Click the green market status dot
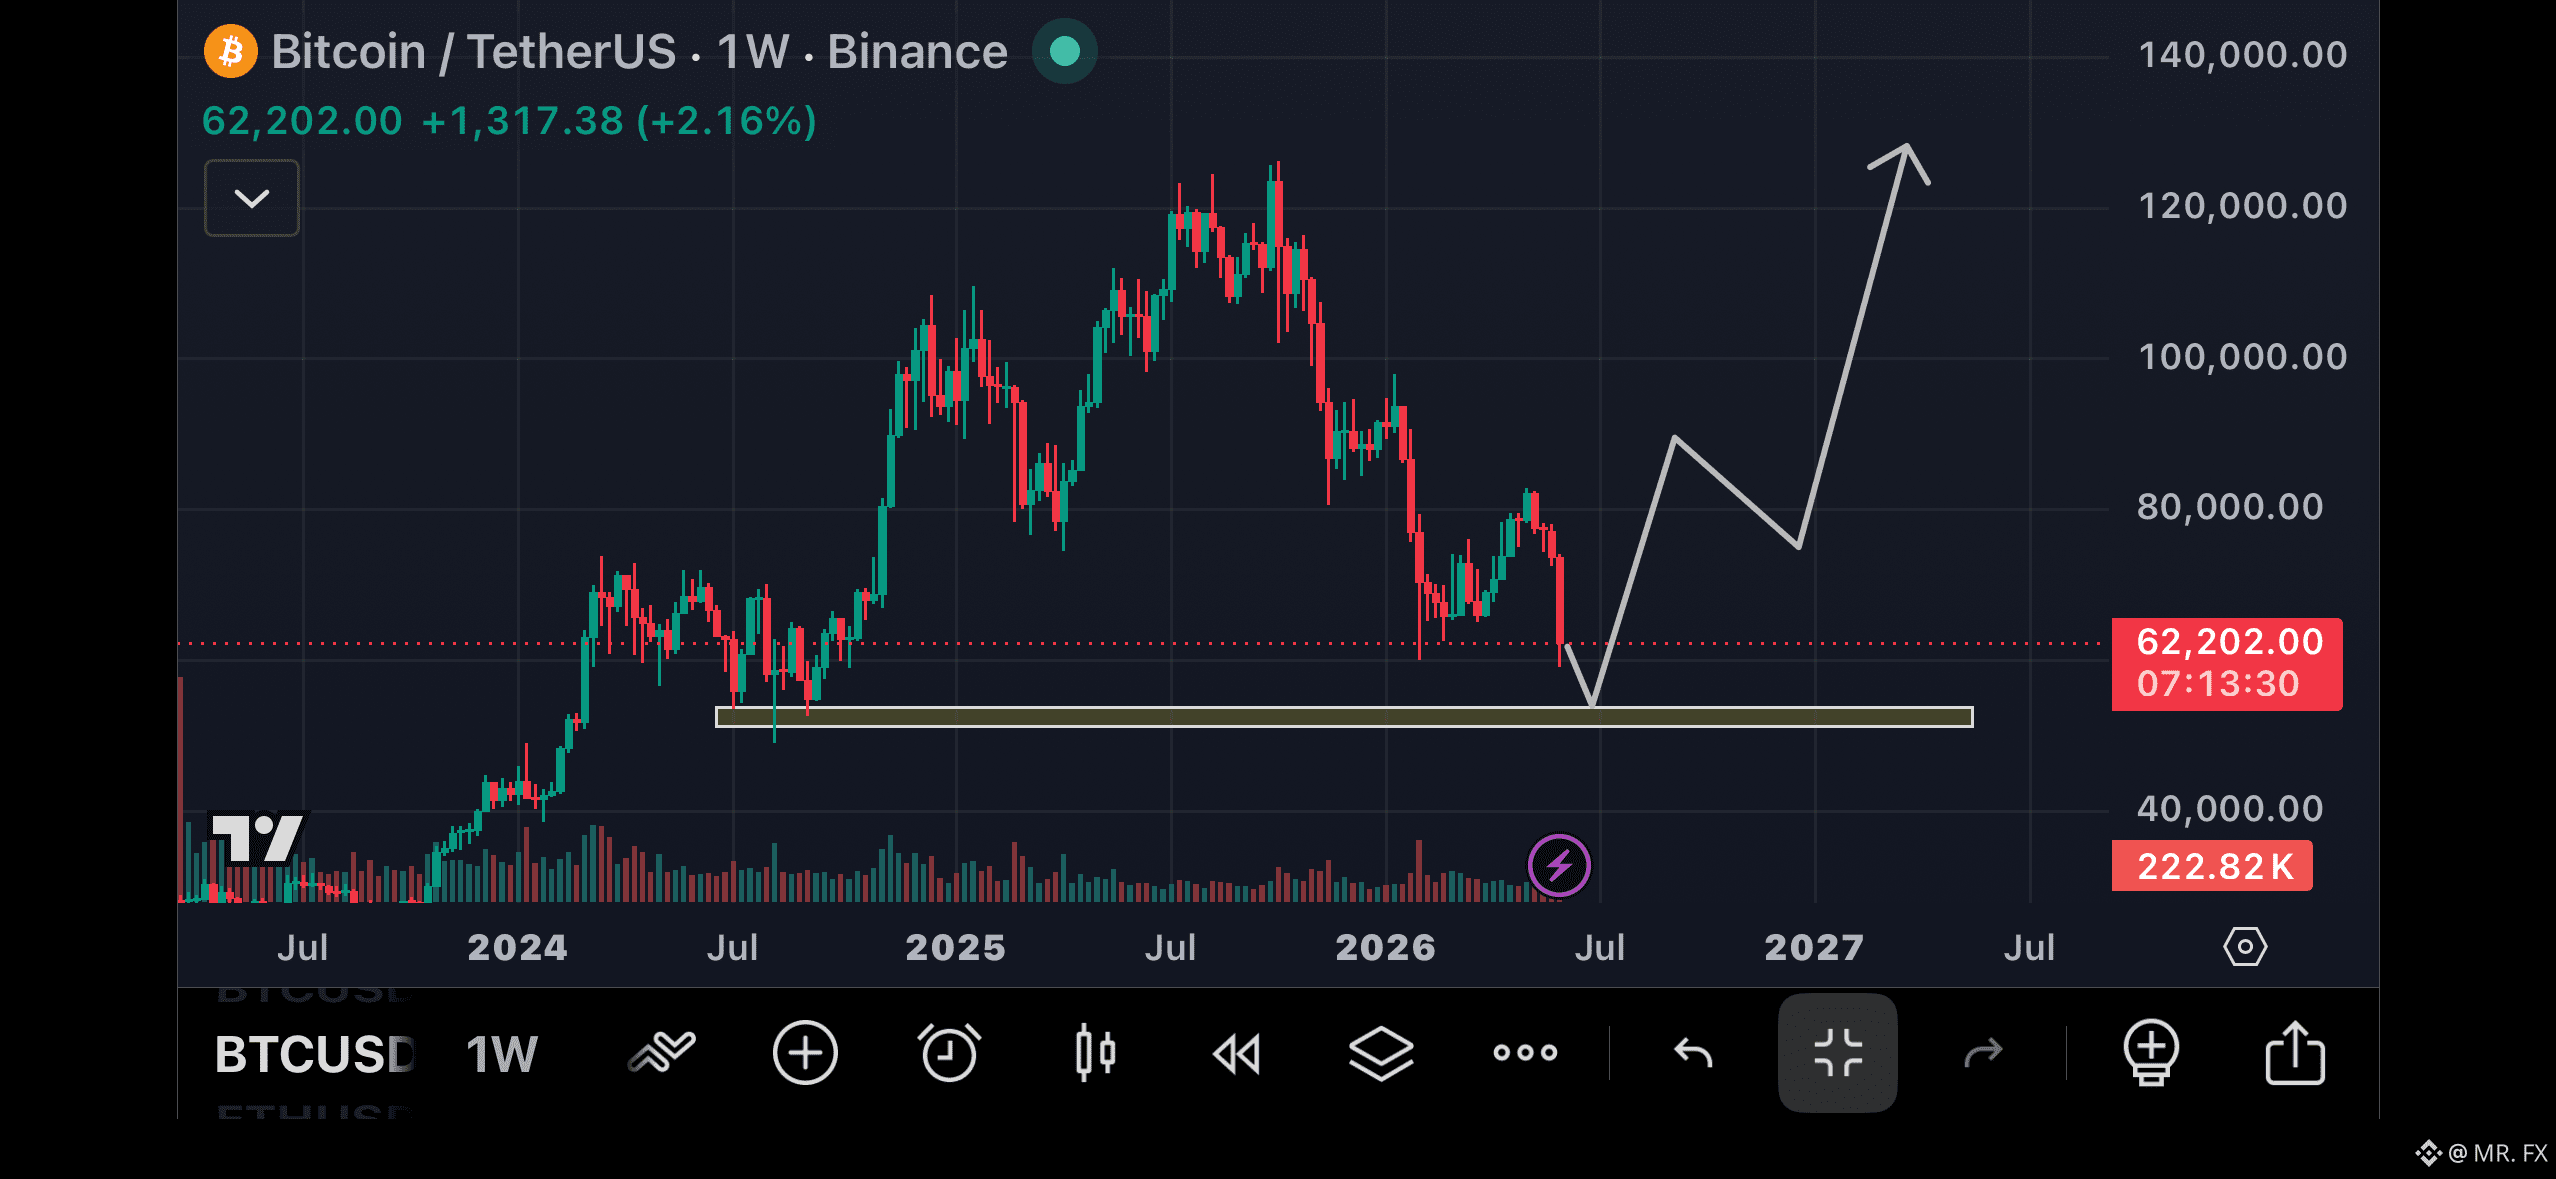 (1064, 51)
